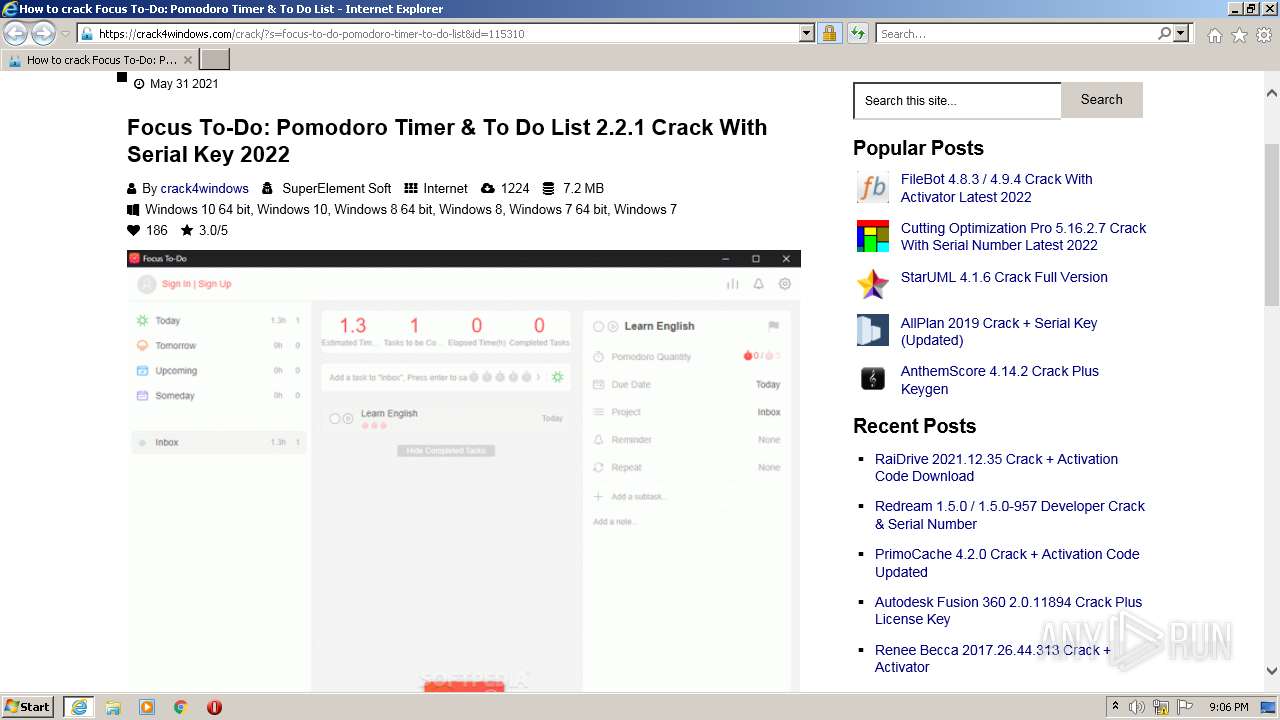Image resolution: width=1280 pixels, height=720 pixels.
Task: Click the 9:06 PM clock
Action: tap(1229, 707)
